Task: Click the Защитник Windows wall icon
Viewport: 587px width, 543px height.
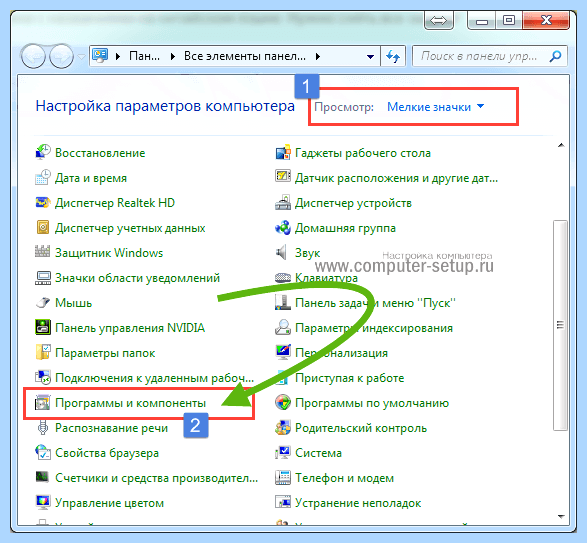Action: (x=43, y=252)
